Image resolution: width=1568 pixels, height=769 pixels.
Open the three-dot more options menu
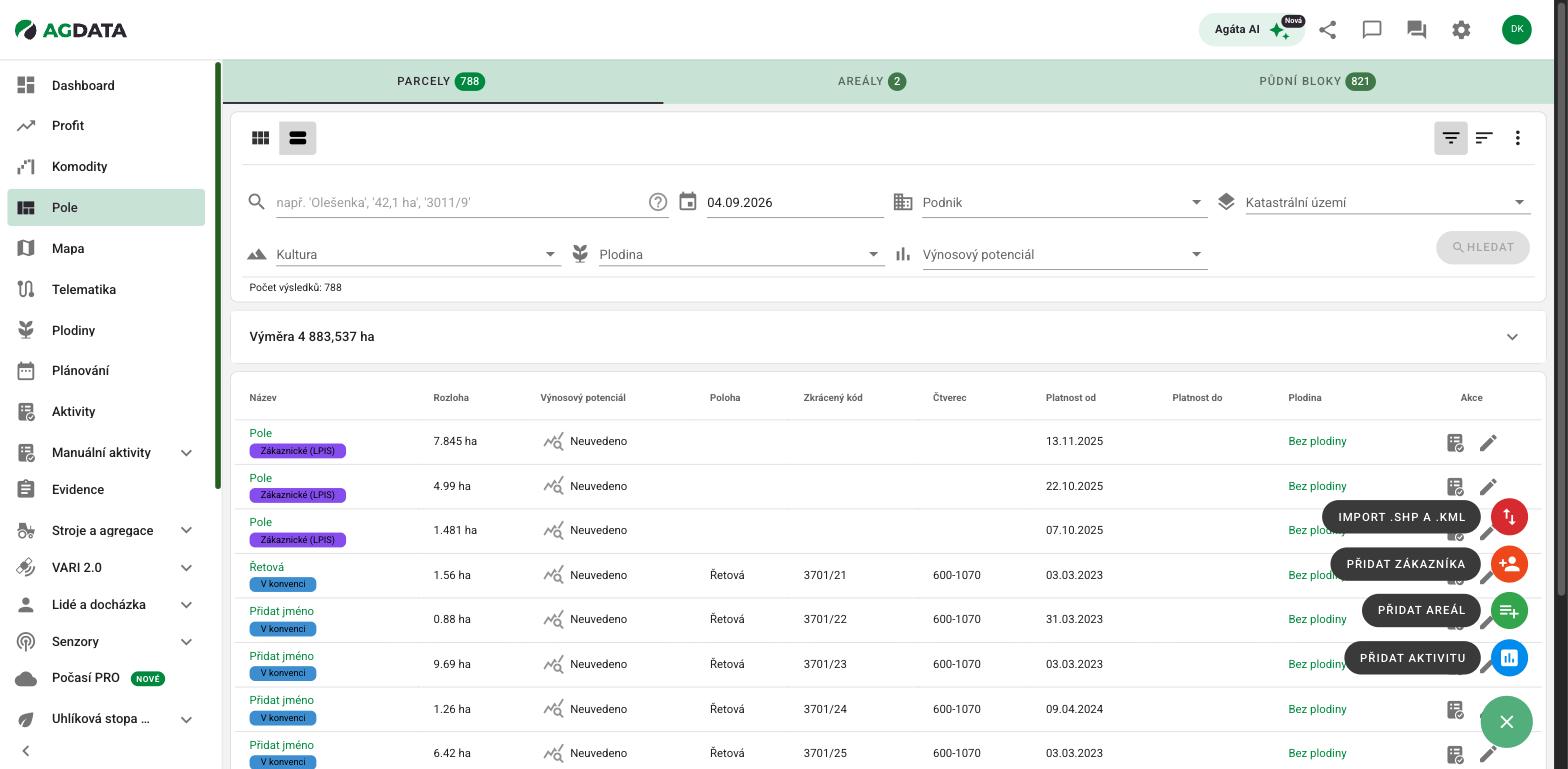1518,138
